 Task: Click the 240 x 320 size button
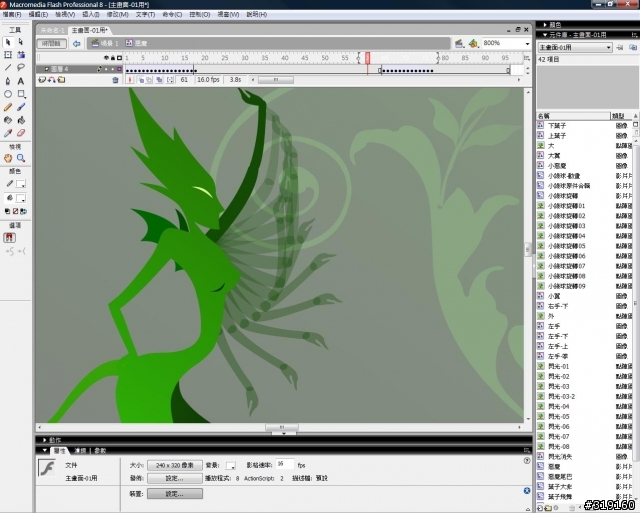pyautogui.click(x=175, y=465)
